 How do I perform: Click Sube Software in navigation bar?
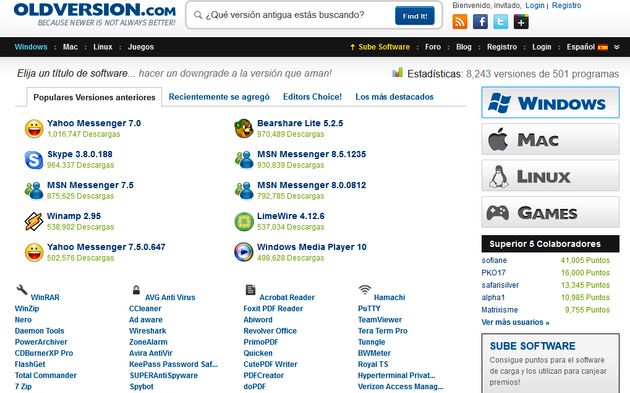pyautogui.click(x=380, y=47)
